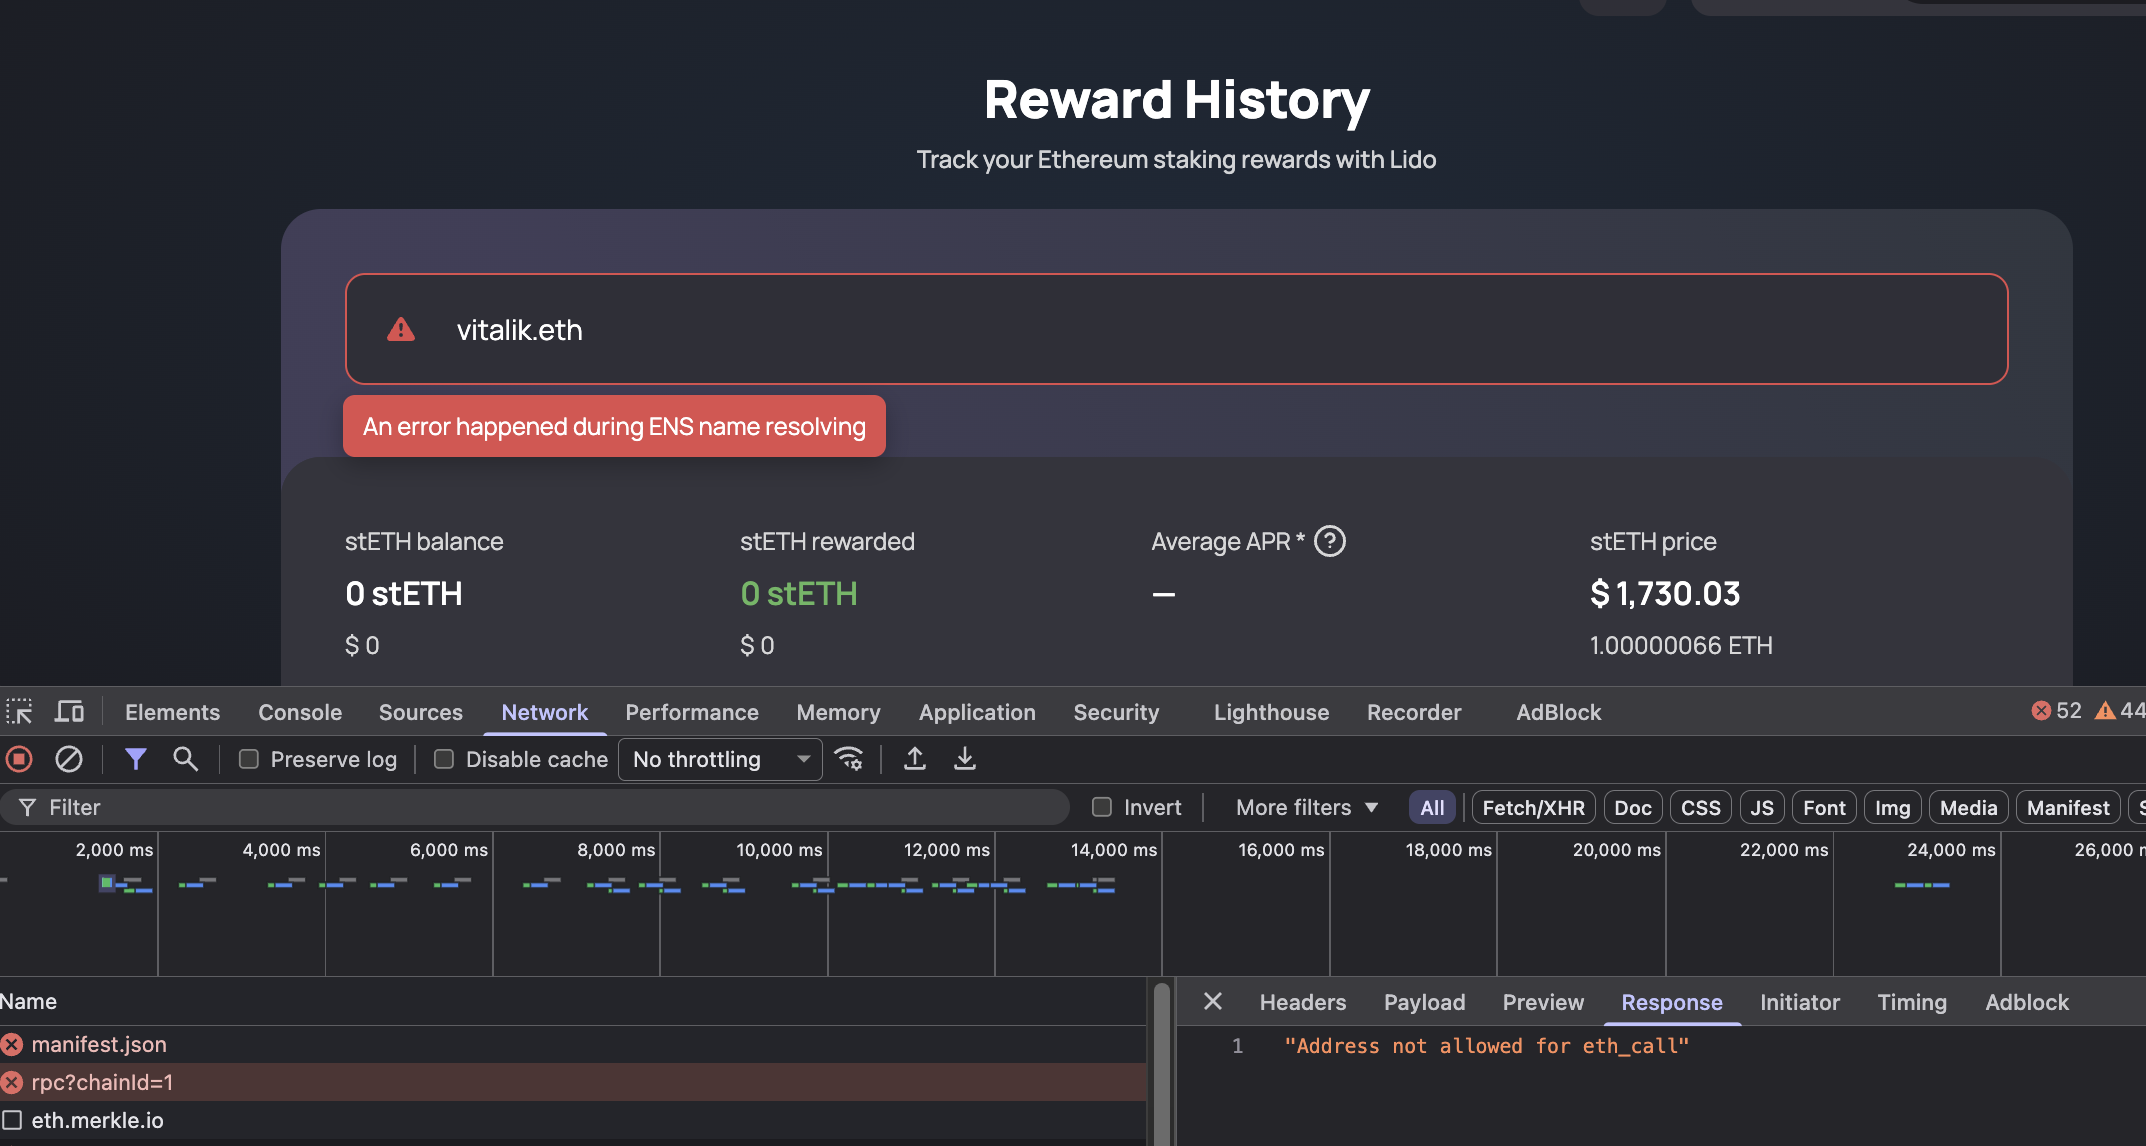
Task: Export HAR with the download icon
Action: (965, 759)
